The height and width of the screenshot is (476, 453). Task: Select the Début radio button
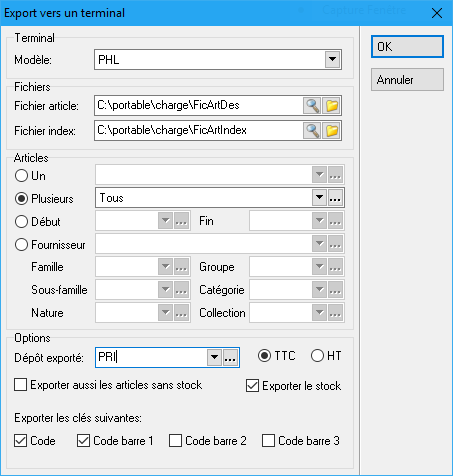click(x=21, y=222)
